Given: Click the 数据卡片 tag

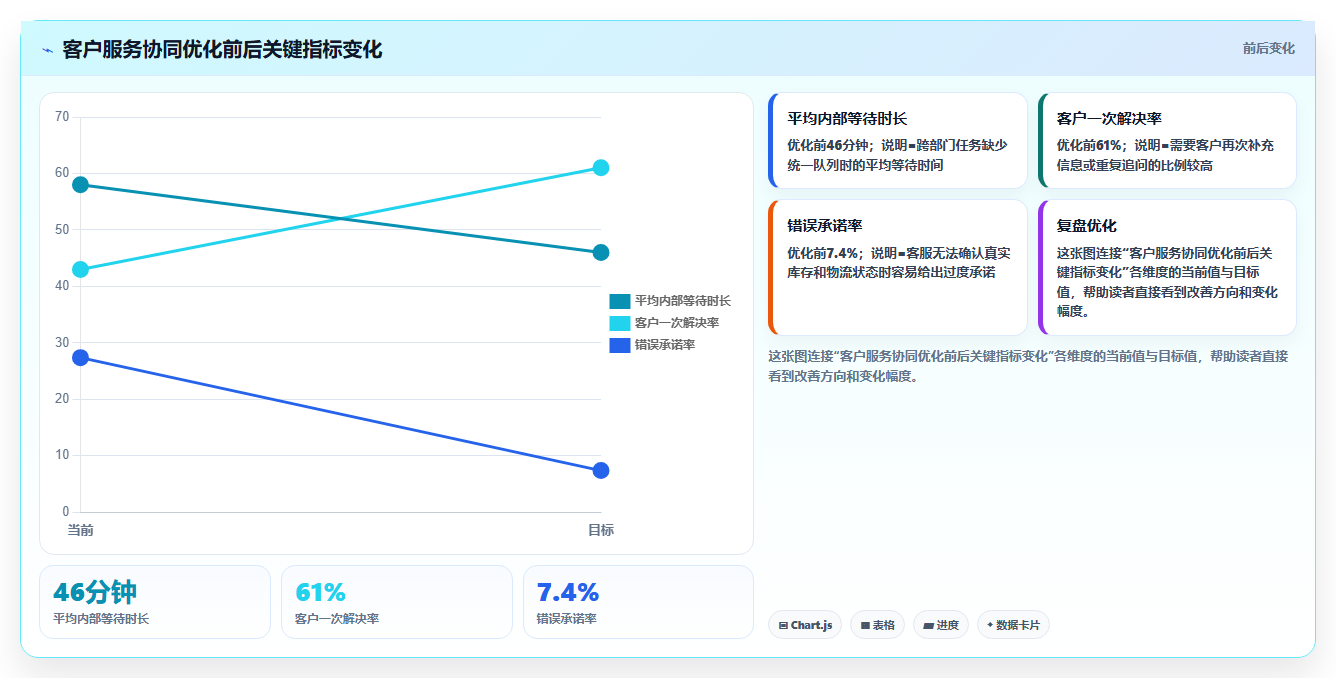Looking at the screenshot, I should (x=1013, y=625).
